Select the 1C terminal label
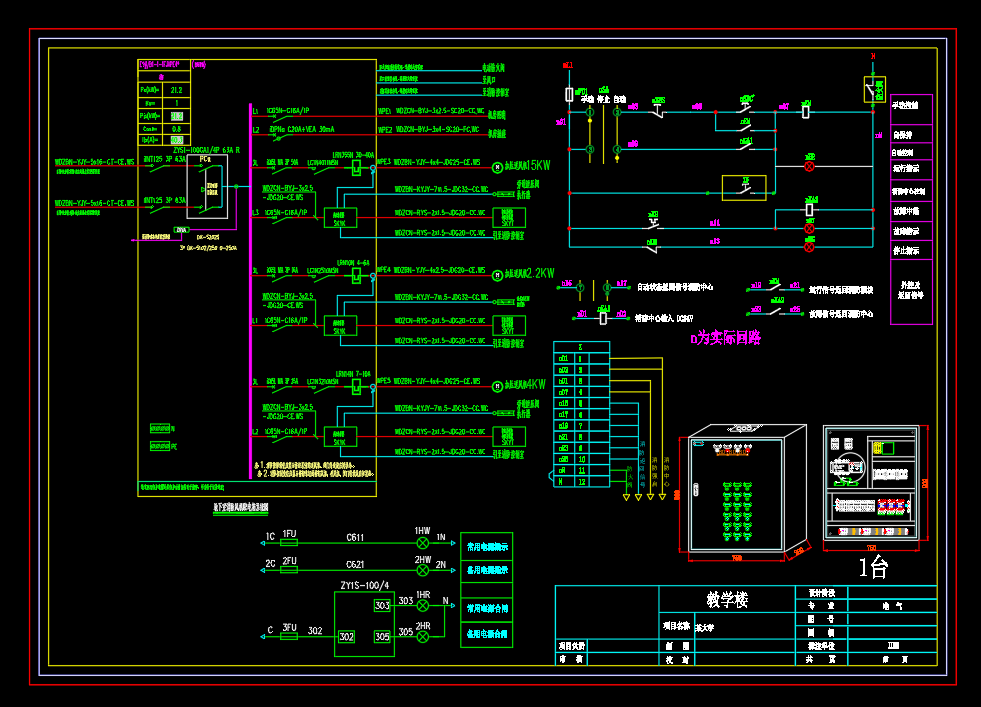This screenshot has width=981, height=707. [x=270, y=537]
